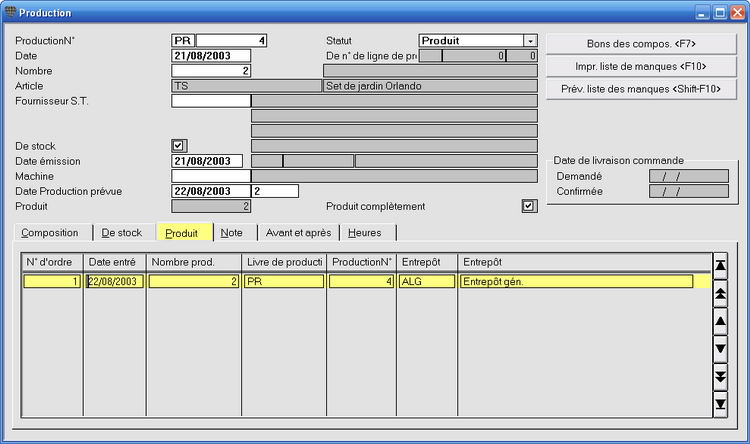This screenshot has width=750, height=444.
Task: Open the Avant et après tab
Action: [298, 233]
